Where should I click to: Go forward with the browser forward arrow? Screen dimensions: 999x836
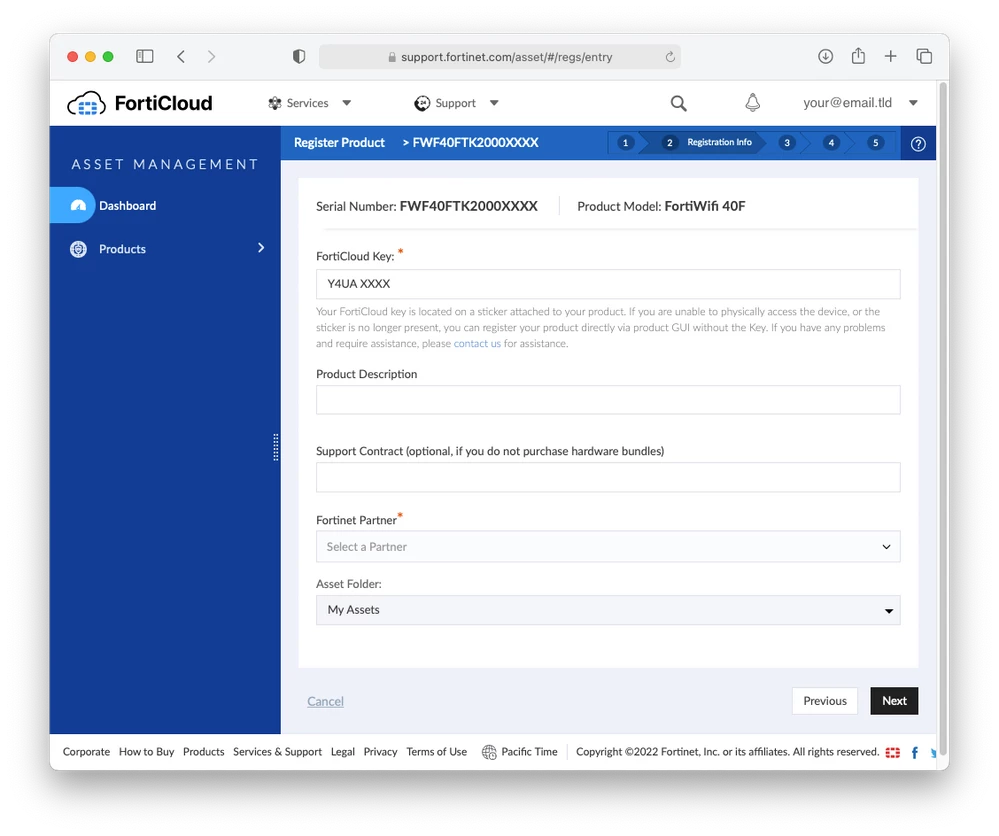coord(212,57)
